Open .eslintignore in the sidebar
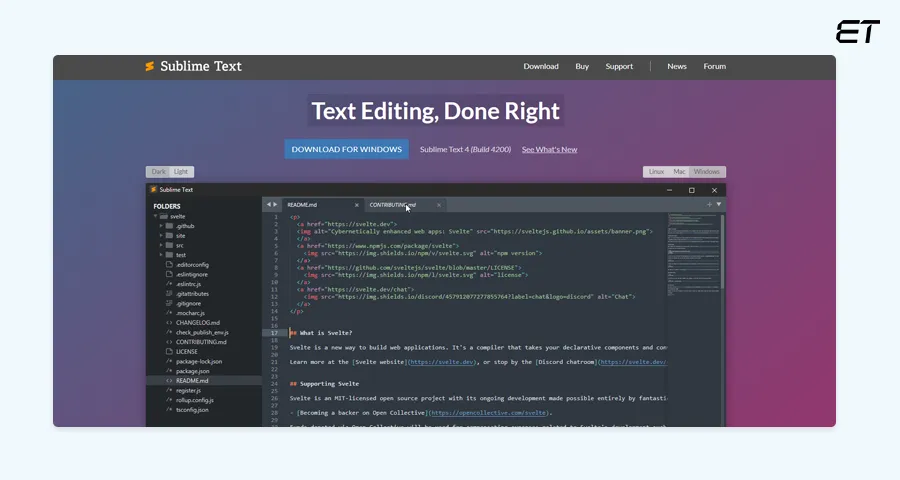900x480 pixels. tap(192, 274)
